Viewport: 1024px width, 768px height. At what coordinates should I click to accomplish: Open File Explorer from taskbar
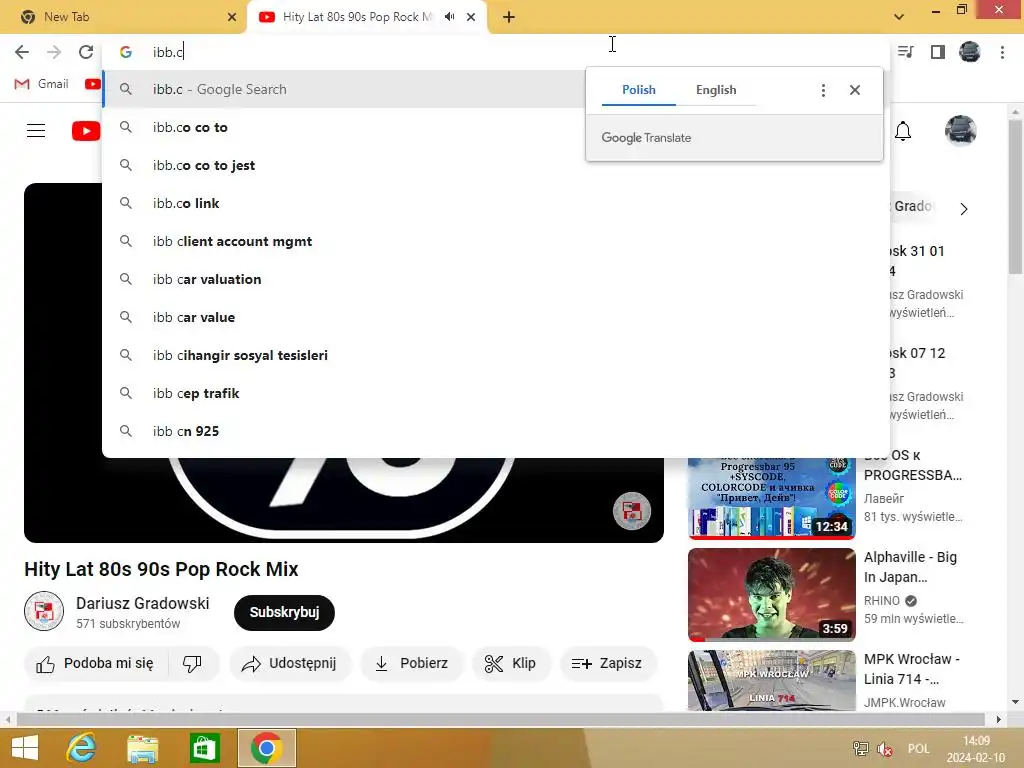tap(142, 748)
